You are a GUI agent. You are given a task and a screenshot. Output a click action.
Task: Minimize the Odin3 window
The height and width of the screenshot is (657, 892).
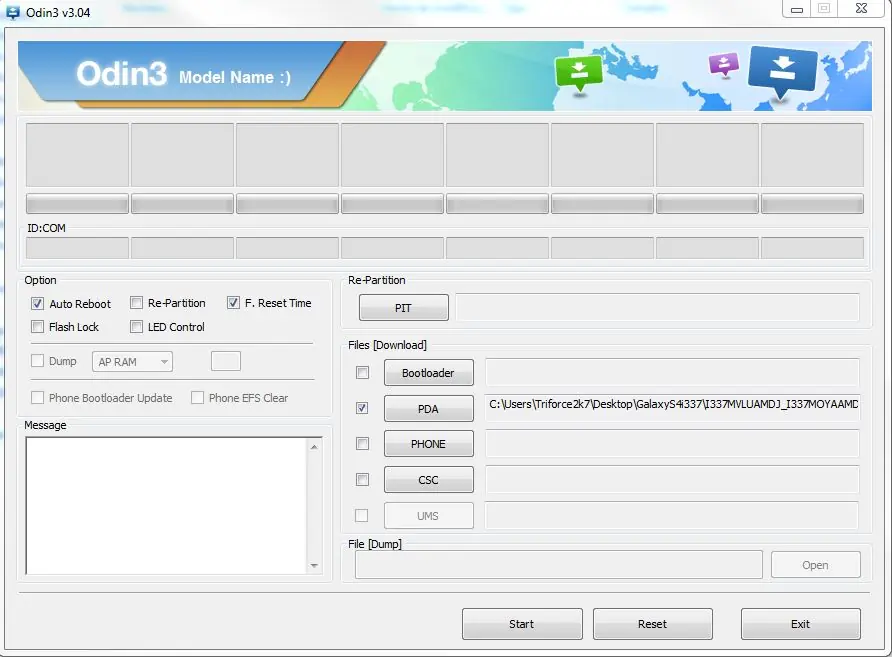[797, 9]
